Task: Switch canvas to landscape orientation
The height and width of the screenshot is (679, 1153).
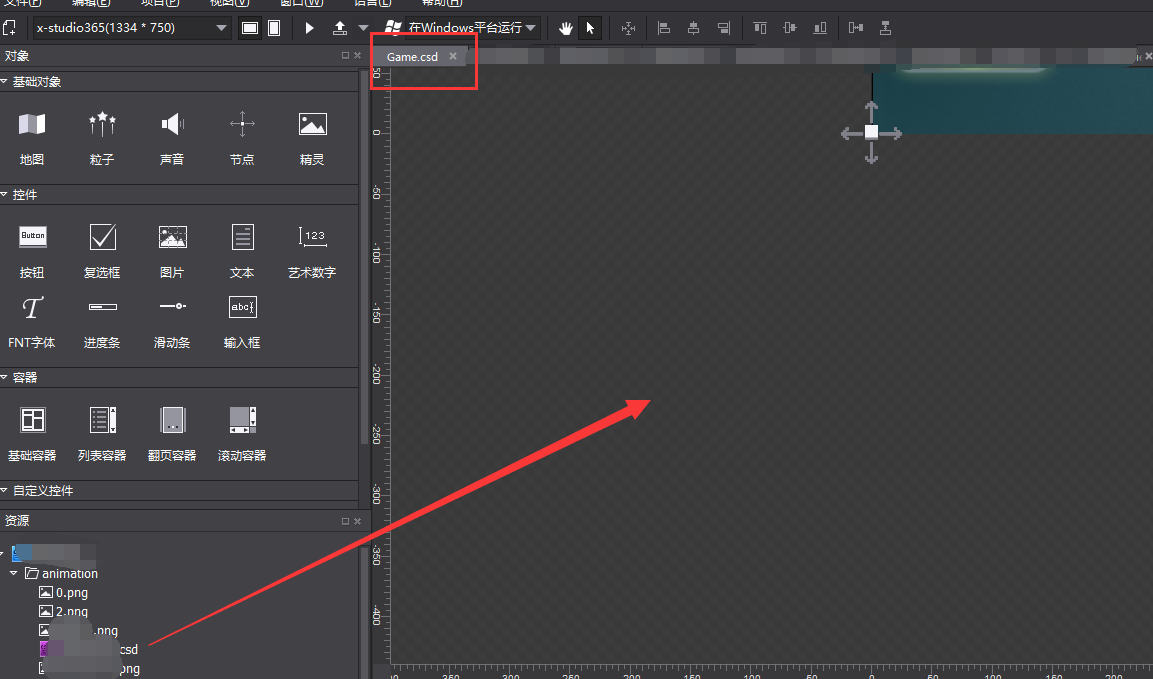Action: [250, 28]
